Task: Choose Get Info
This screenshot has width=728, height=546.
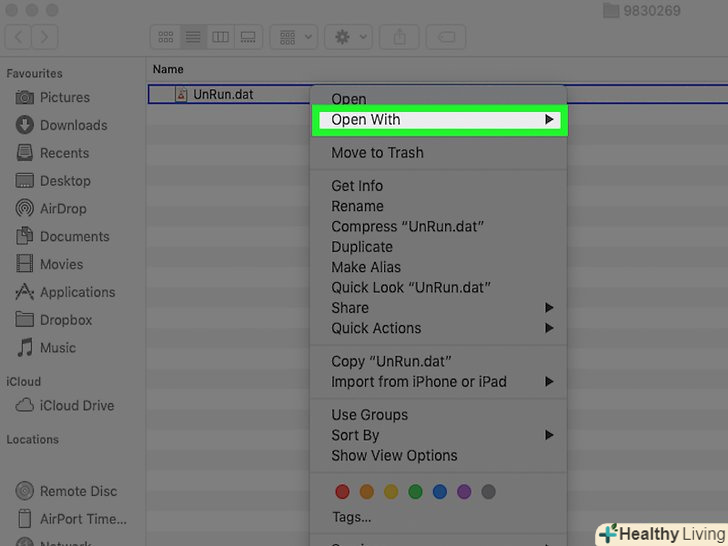Action: [x=438, y=186]
